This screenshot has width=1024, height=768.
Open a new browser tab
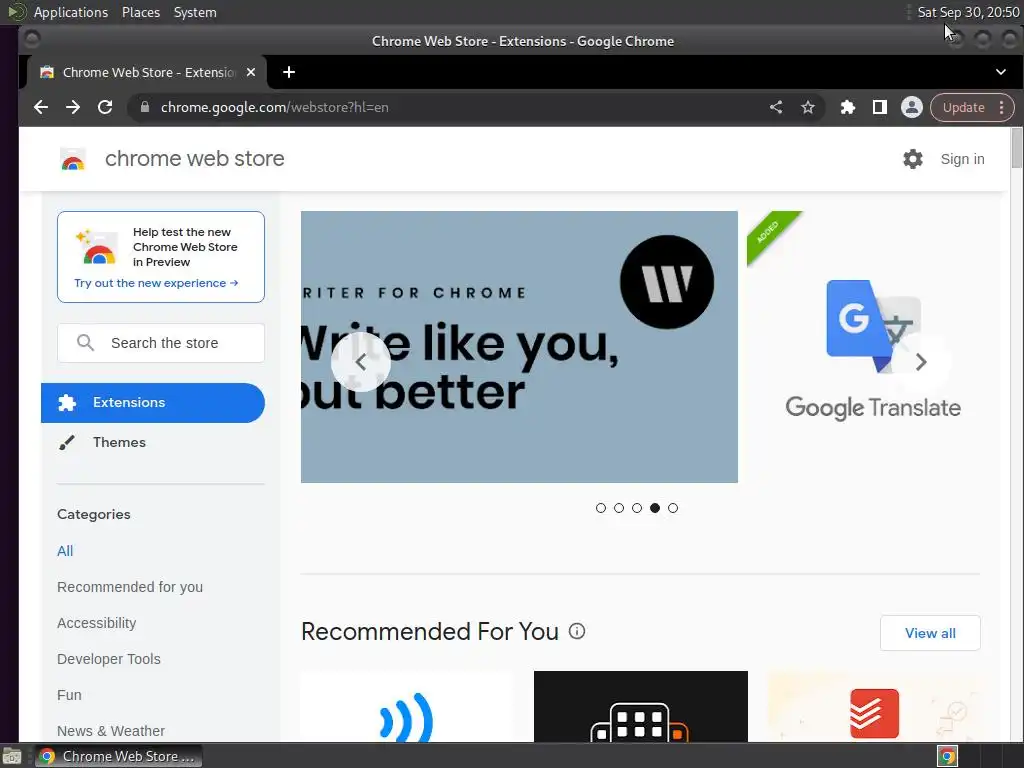289,72
